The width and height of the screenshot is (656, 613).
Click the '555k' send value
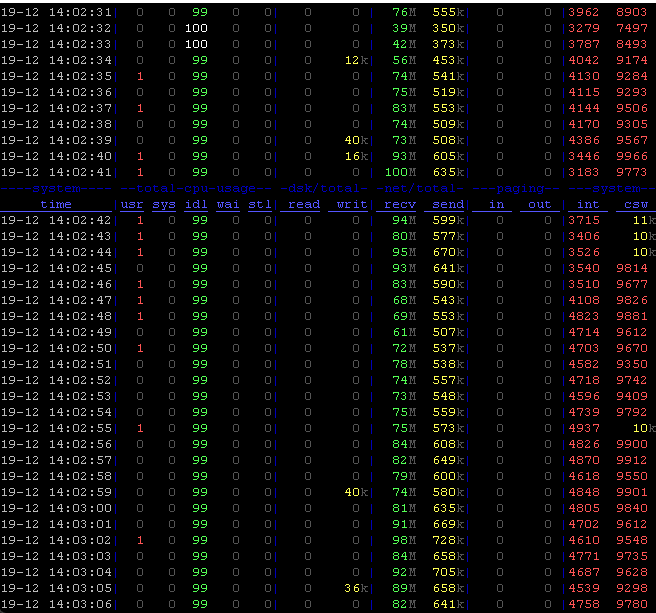click(448, 12)
